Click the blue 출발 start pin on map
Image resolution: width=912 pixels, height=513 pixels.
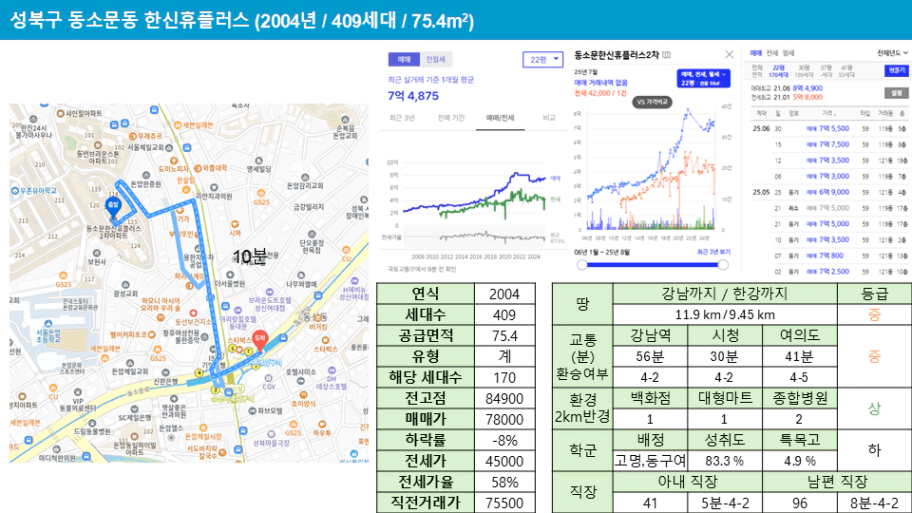click(x=113, y=208)
